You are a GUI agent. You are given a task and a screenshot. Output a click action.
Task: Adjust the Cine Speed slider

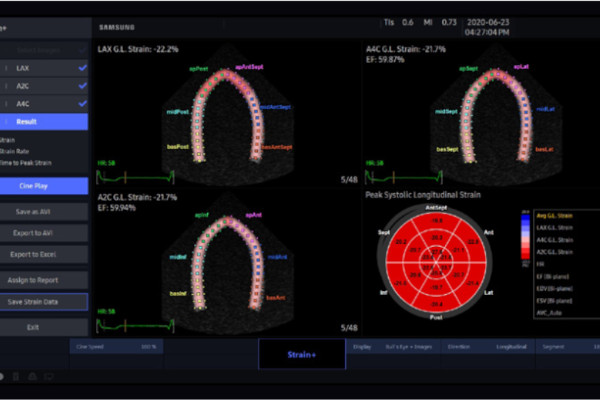120,349
